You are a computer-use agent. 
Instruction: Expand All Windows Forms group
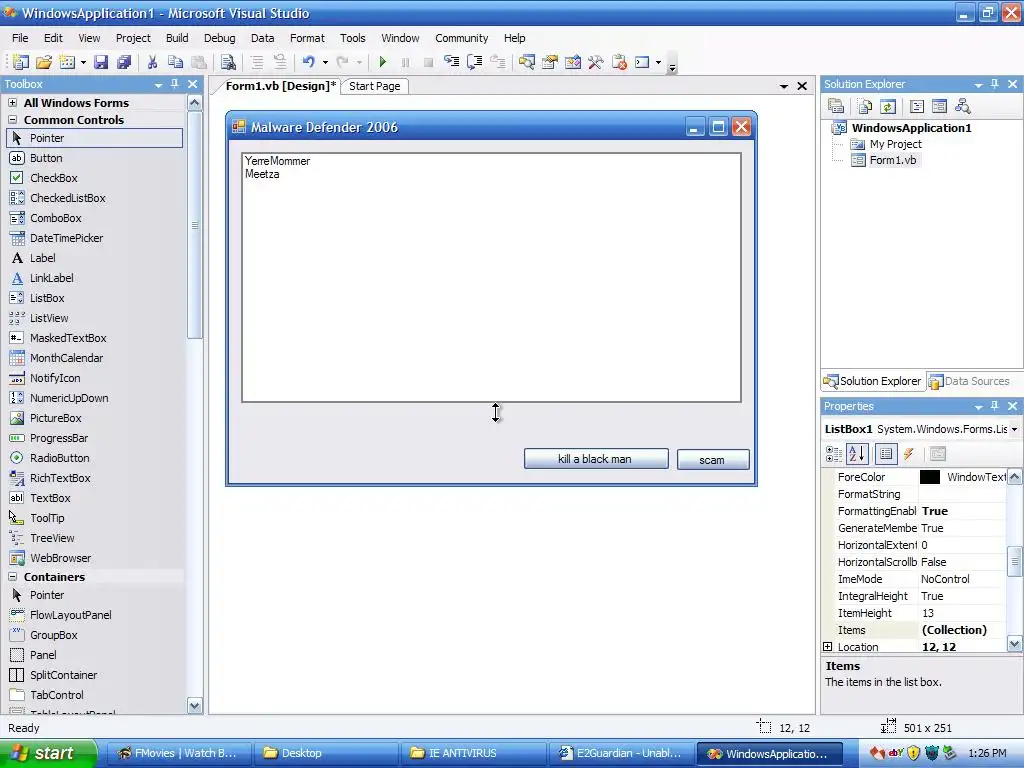point(12,103)
